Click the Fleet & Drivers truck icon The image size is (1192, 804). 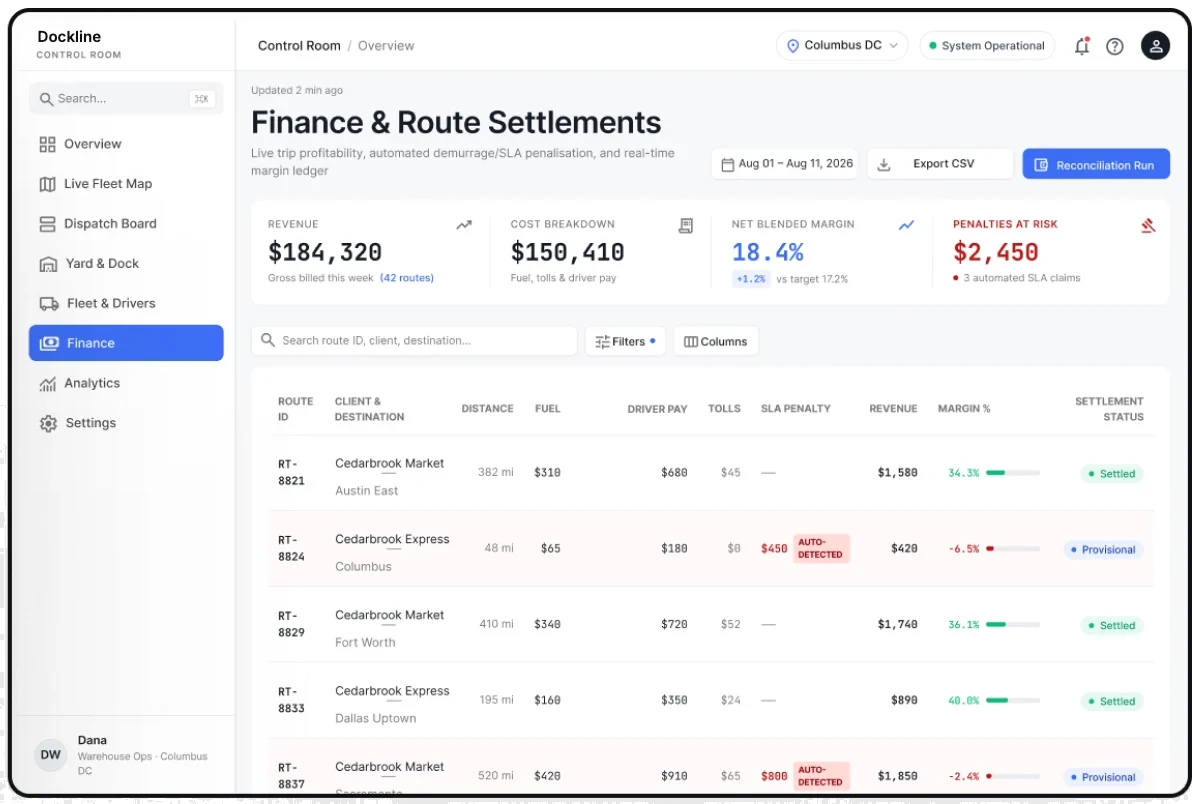pyautogui.click(x=49, y=303)
